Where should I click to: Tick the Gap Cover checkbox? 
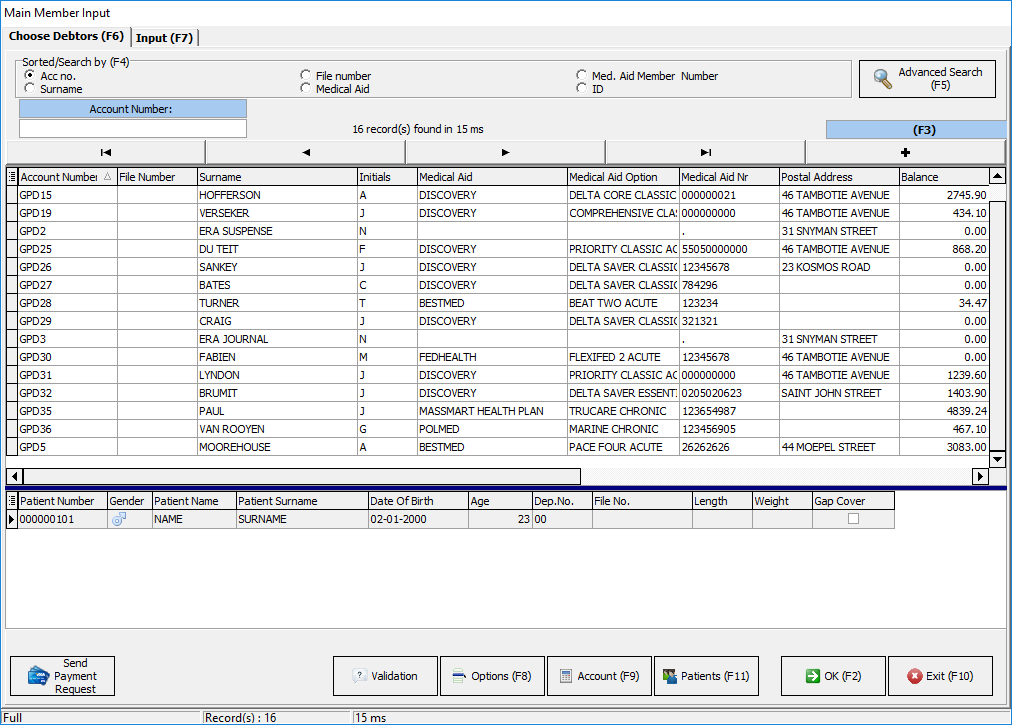click(x=853, y=520)
